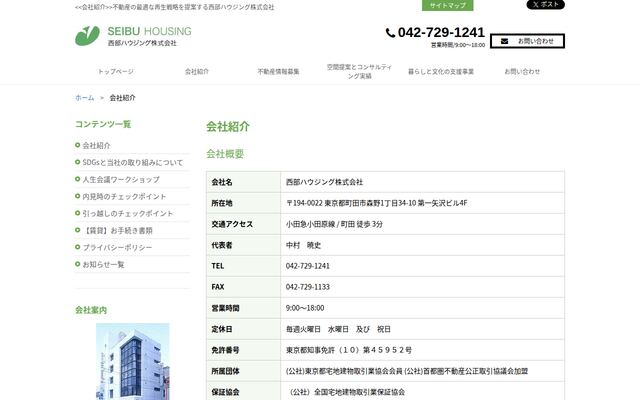Screen dimensions: 640x400
Task: Click table cell 西部ハウジング株式会社
Action: pyautogui.click(x=422, y=182)
